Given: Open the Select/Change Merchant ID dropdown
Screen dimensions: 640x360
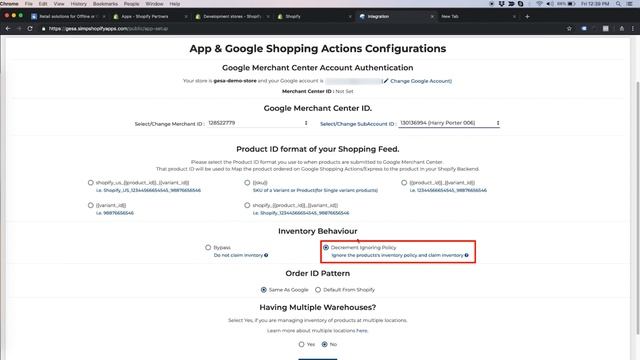Looking at the screenshot, I should [x=257, y=123].
